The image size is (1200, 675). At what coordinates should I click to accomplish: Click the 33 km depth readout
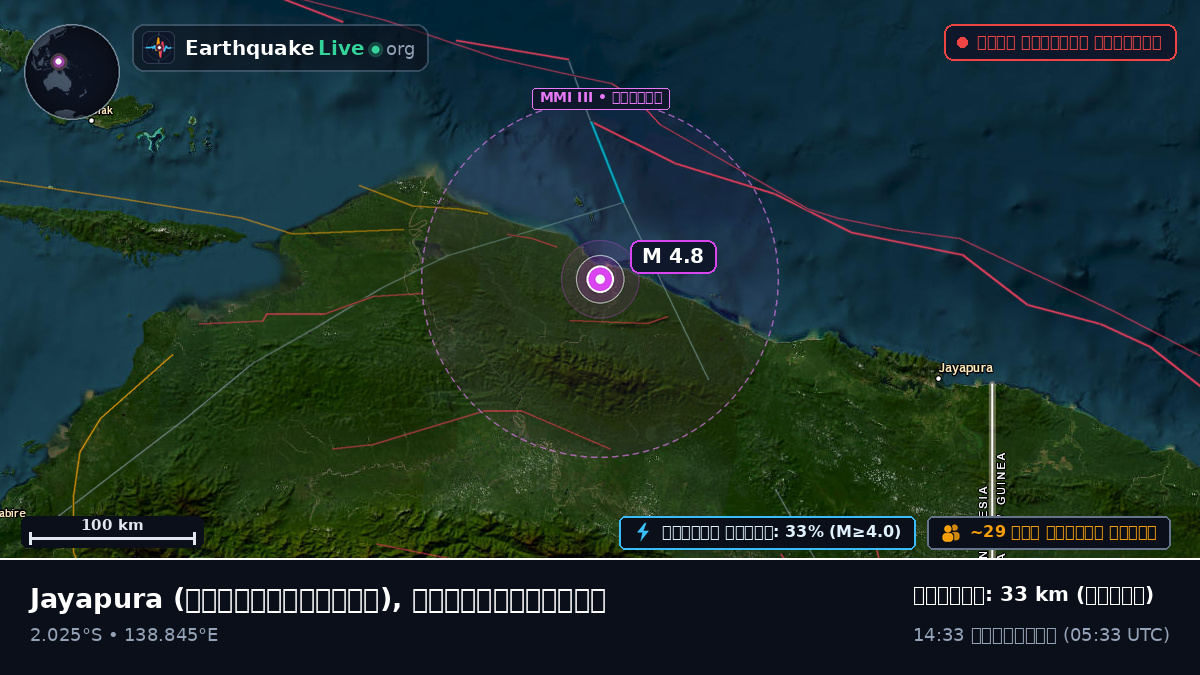(x=1033, y=596)
